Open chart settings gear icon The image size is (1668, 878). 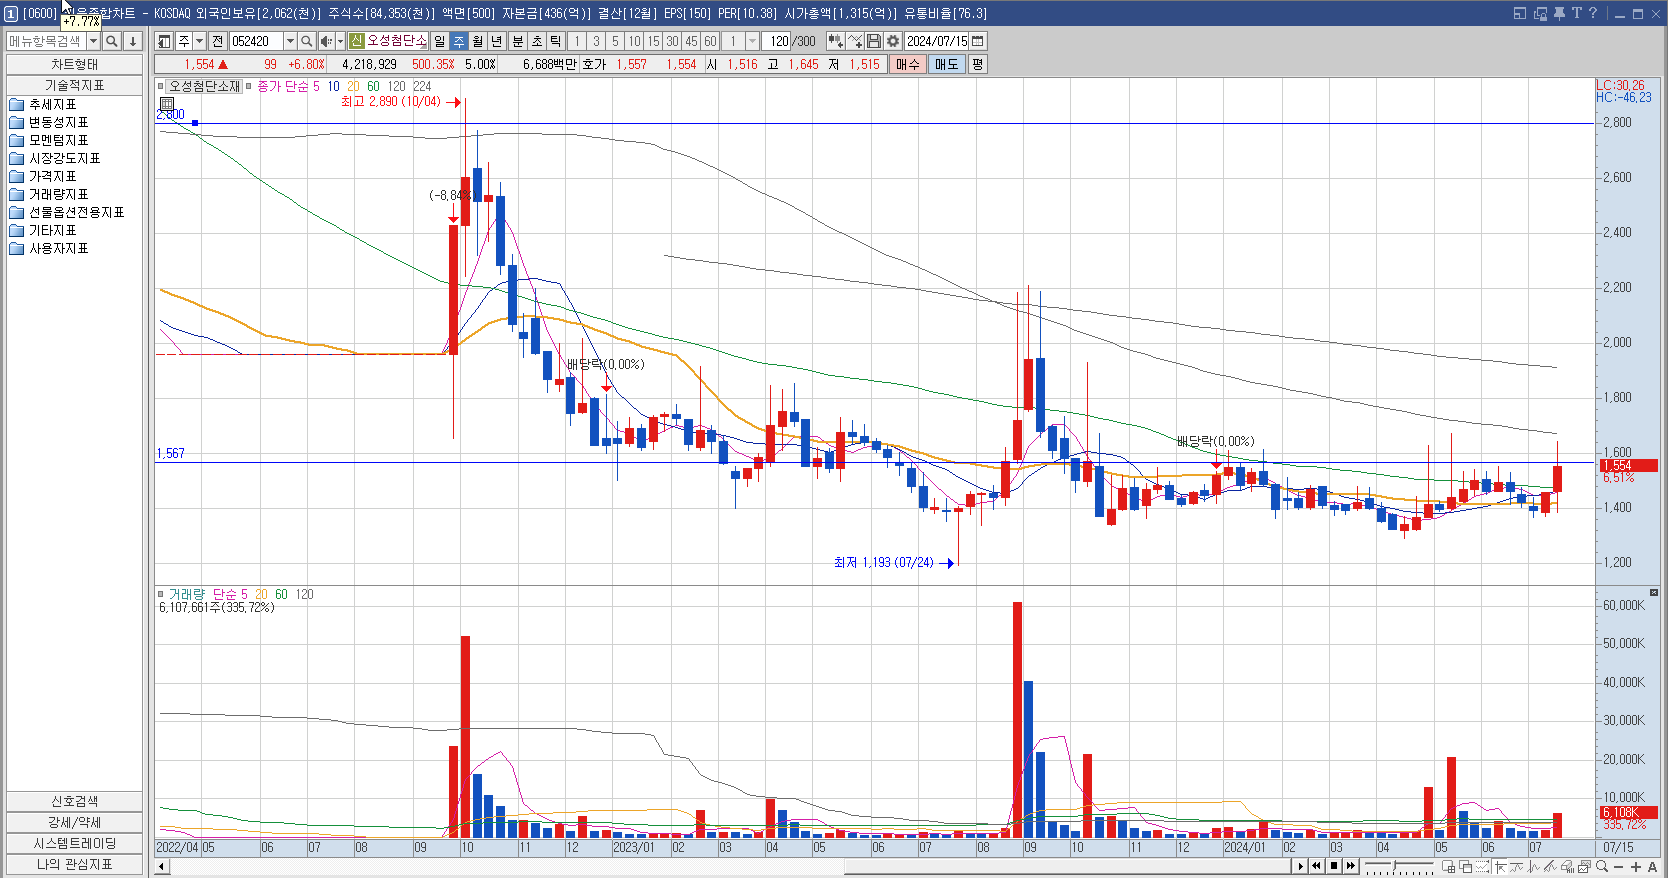893,41
